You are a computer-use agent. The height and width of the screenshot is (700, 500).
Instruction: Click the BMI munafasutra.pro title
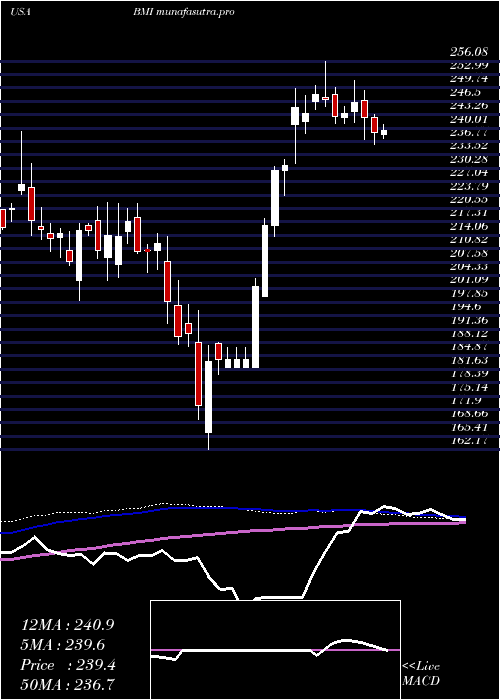(x=183, y=12)
